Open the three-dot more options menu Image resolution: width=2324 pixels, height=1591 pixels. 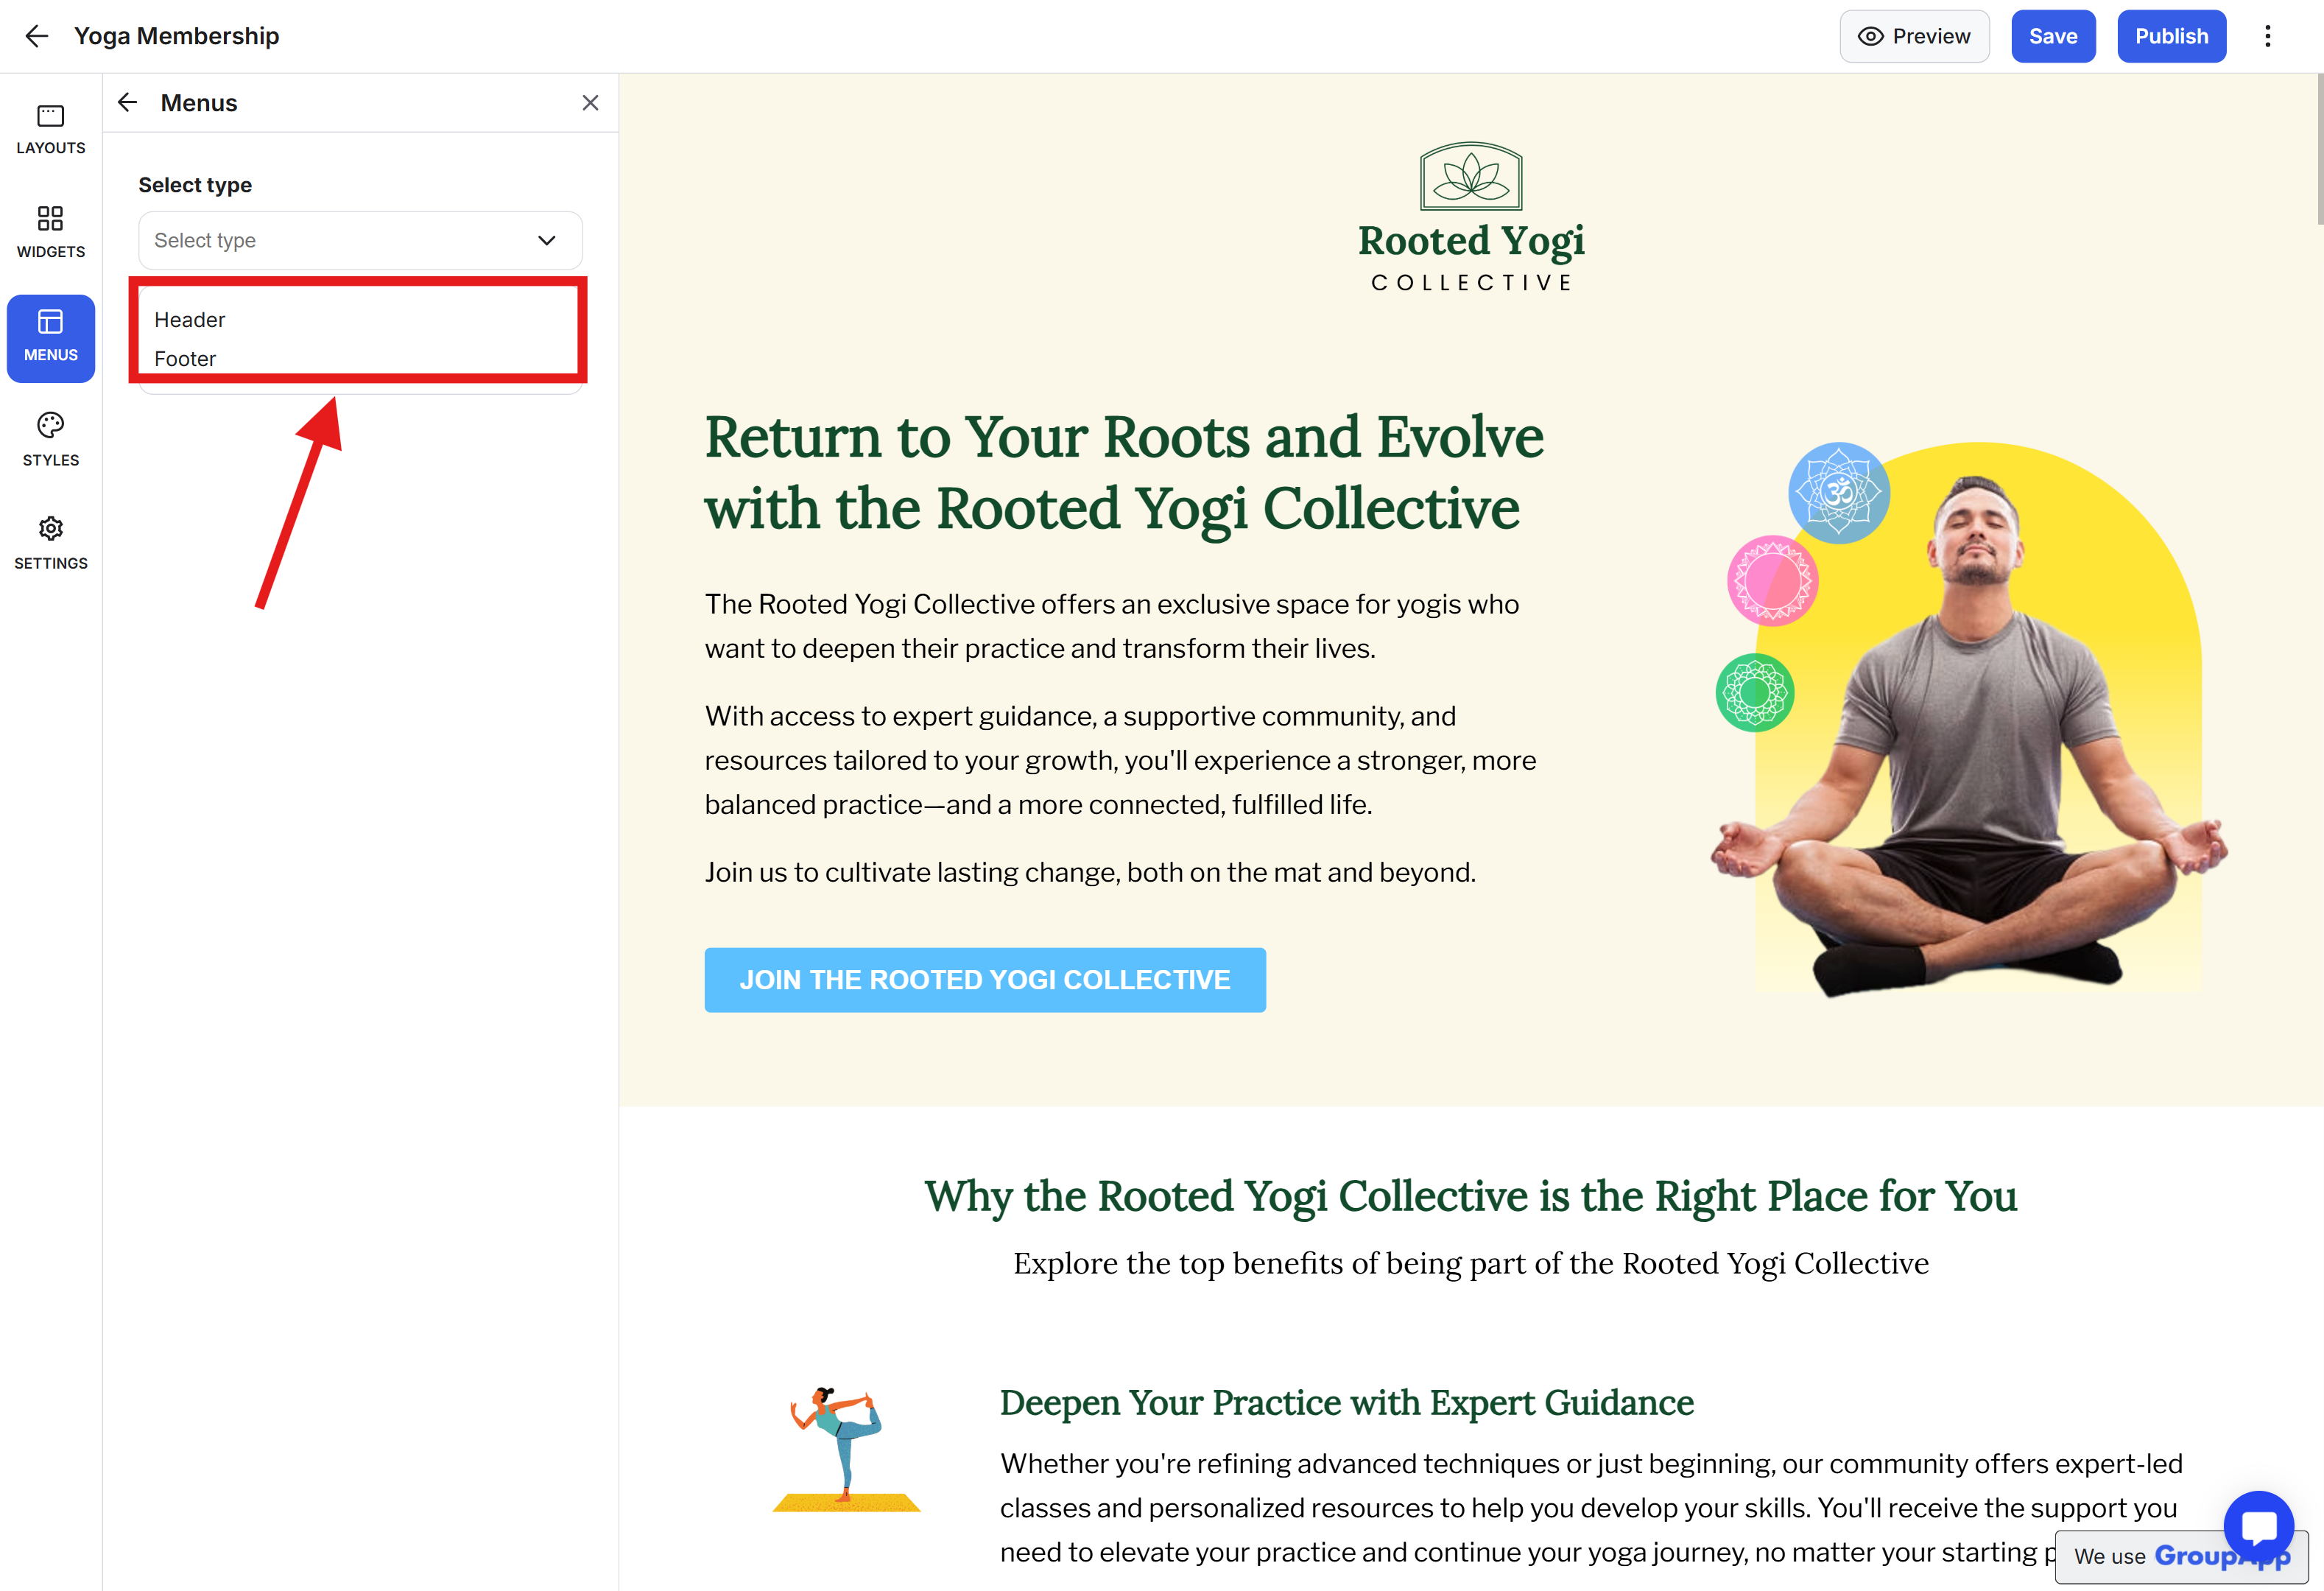point(2267,36)
